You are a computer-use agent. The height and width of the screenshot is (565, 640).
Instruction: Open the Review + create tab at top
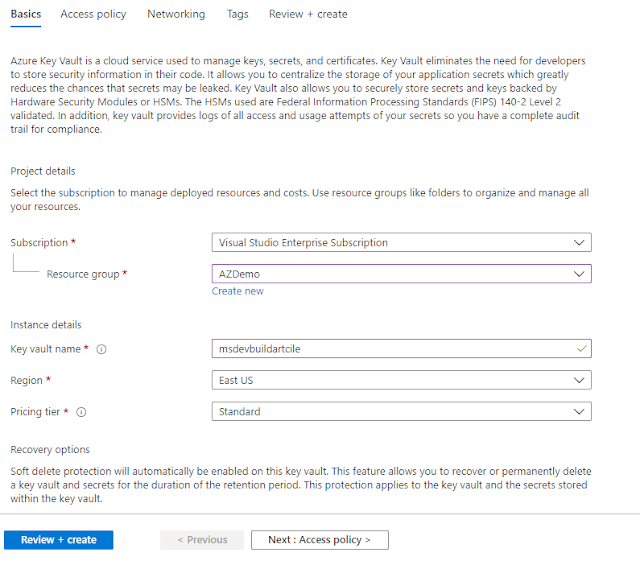pos(308,15)
